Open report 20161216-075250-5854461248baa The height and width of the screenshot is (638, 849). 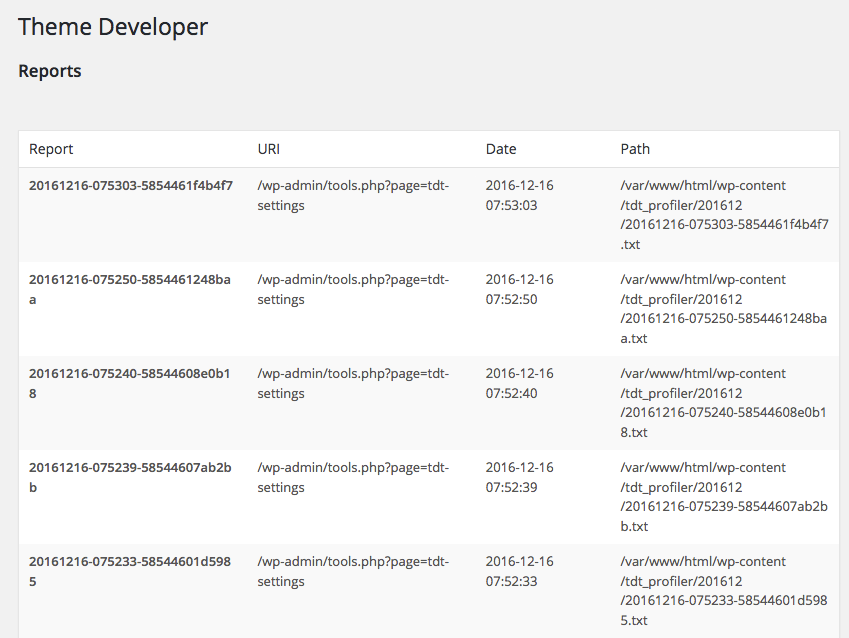click(130, 289)
